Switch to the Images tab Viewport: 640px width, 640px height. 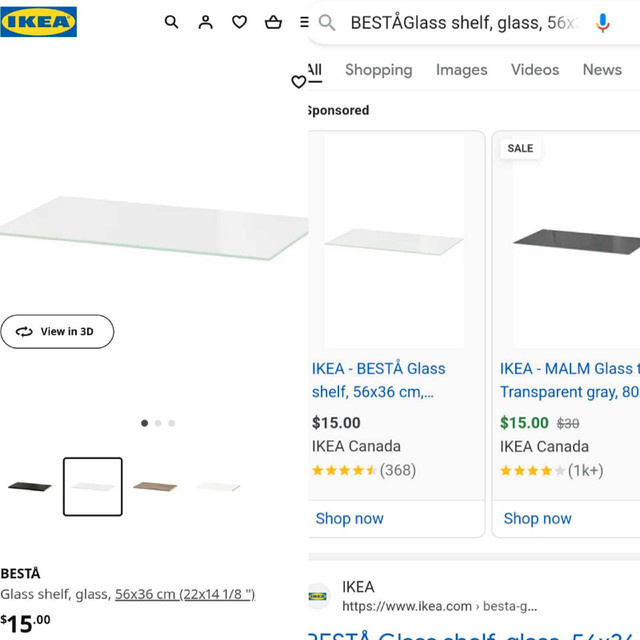(461, 69)
